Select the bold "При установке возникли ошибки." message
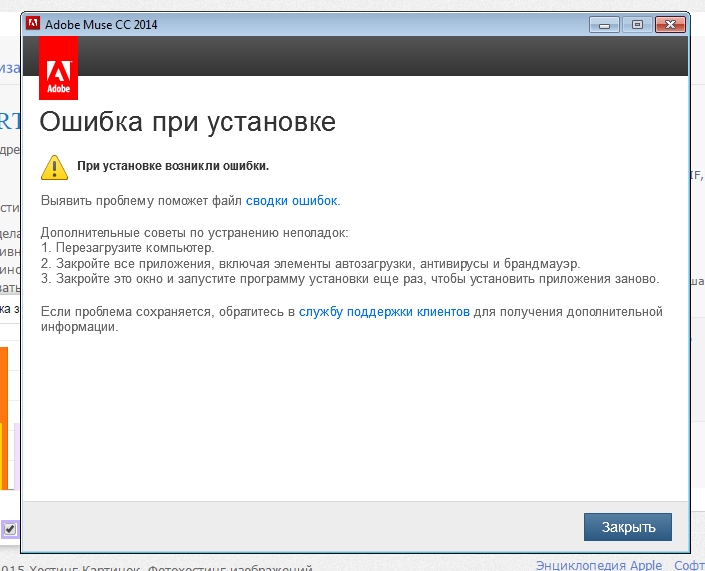The width and height of the screenshot is (705, 571). 173,166
